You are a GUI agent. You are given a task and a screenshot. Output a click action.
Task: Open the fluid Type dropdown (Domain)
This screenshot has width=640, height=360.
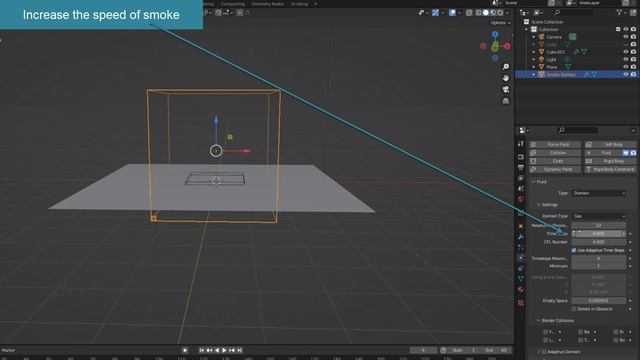coord(599,193)
